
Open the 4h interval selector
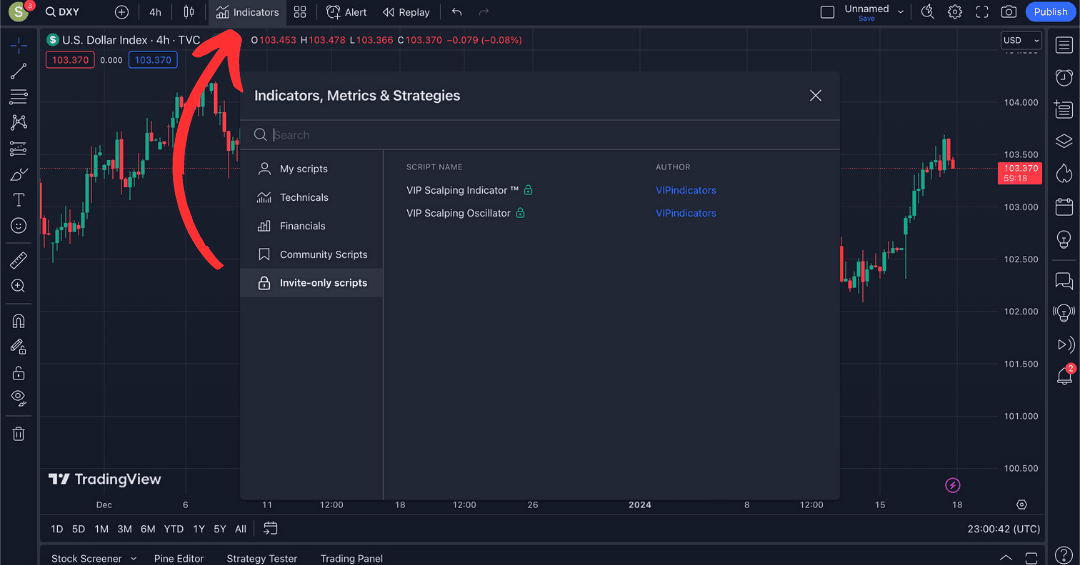pyautogui.click(x=156, y=12)
